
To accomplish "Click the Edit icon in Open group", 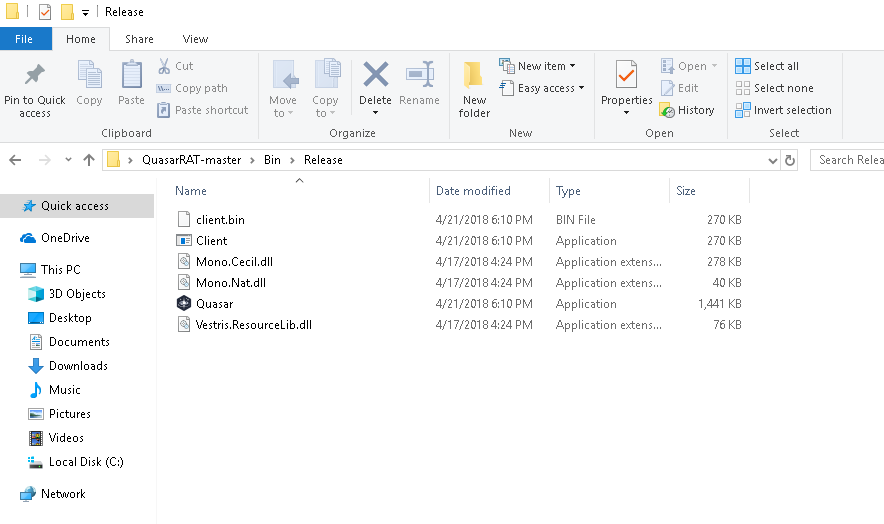I will (x=668, y=88).
